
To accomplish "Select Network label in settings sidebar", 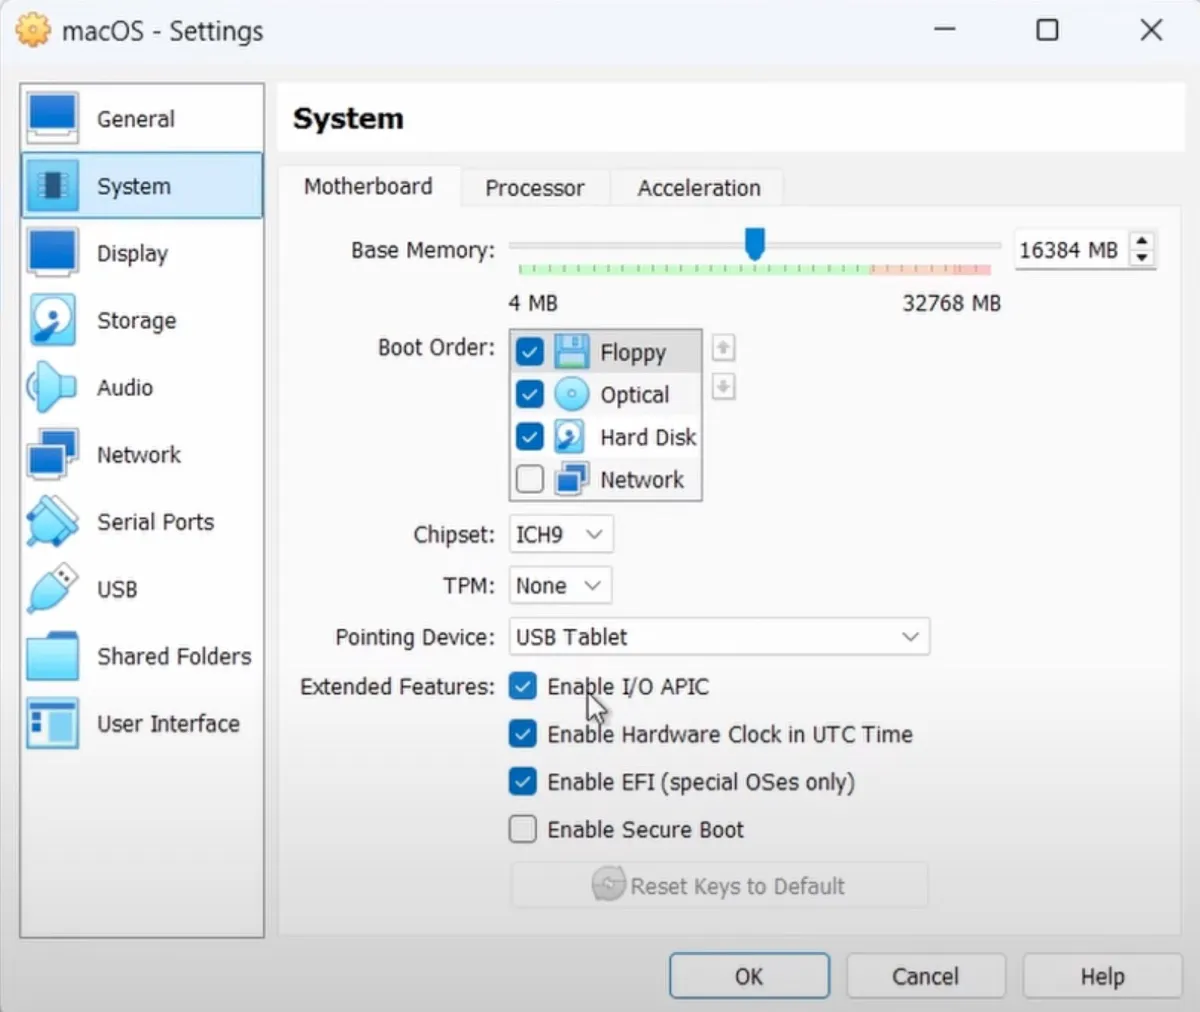I will click(139, 455).
